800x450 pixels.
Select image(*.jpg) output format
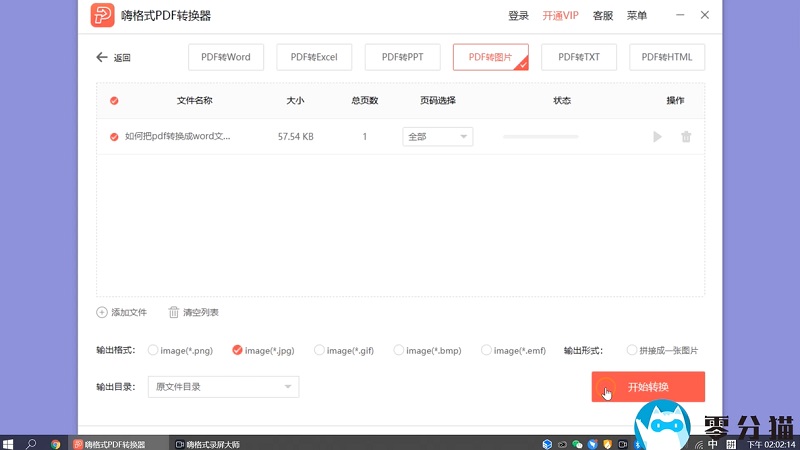[237, 350]
